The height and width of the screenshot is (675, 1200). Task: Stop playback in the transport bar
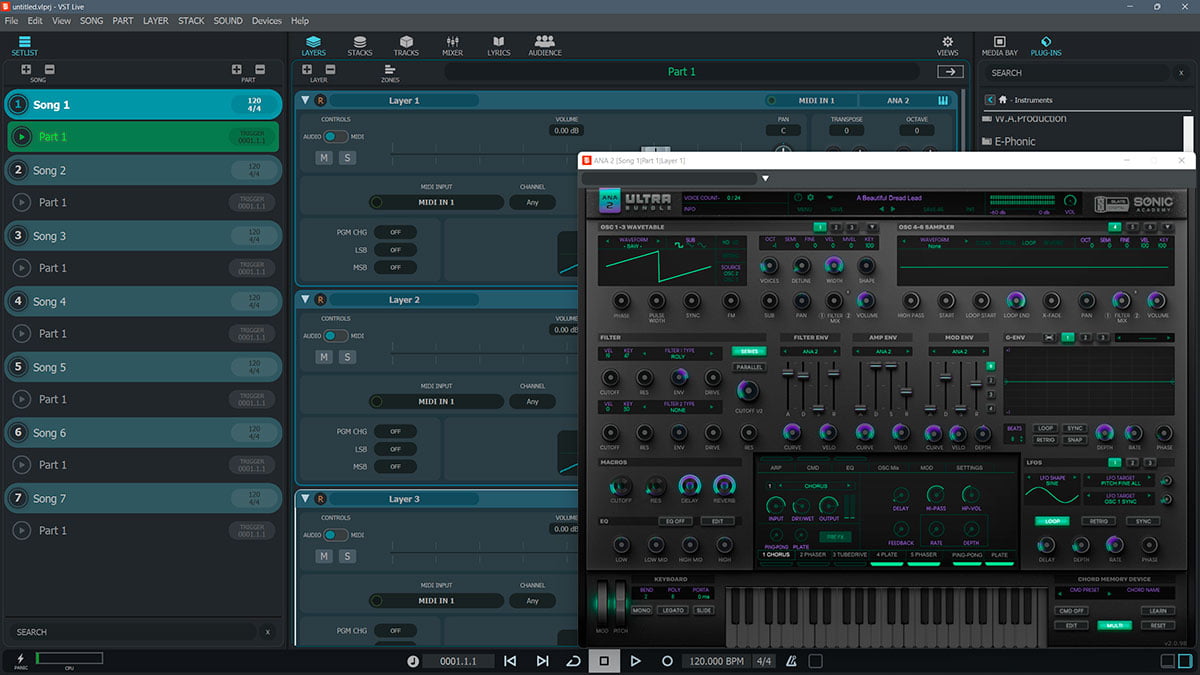[x=604, y=661]
